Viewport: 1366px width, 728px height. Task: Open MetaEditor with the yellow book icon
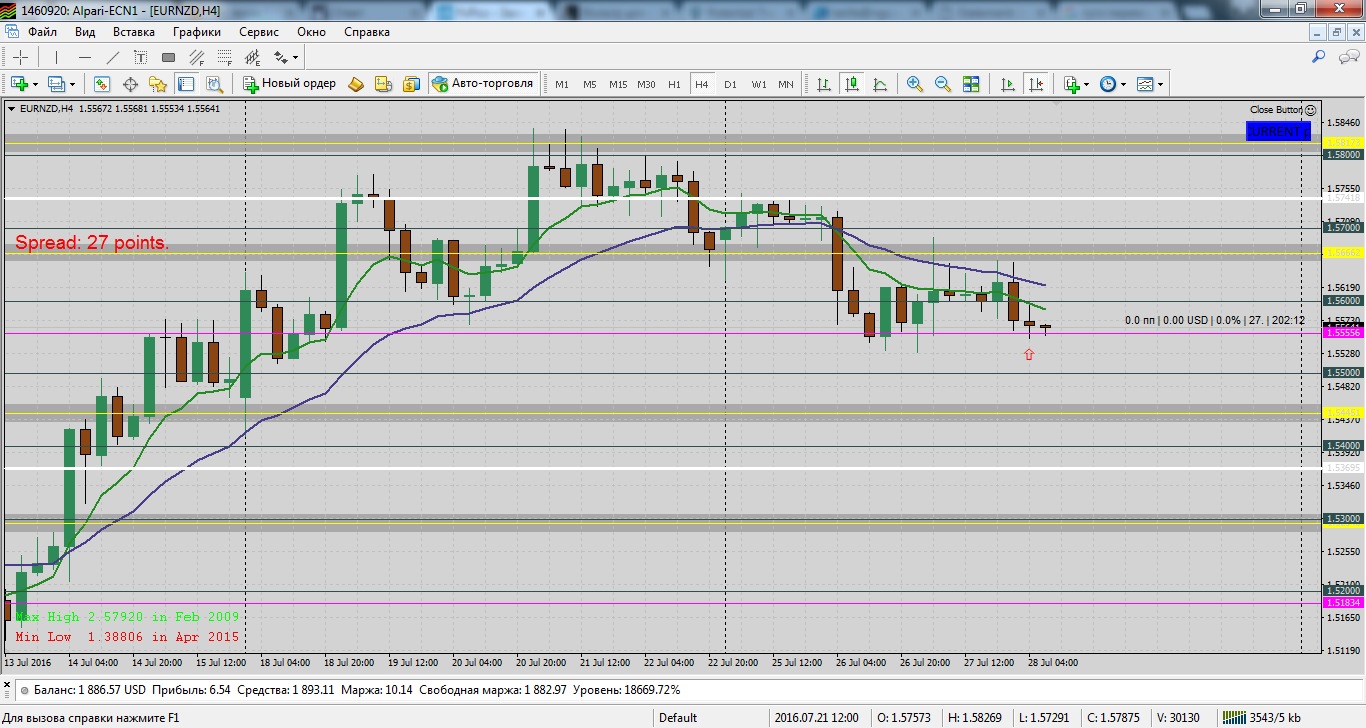(357, 84)
